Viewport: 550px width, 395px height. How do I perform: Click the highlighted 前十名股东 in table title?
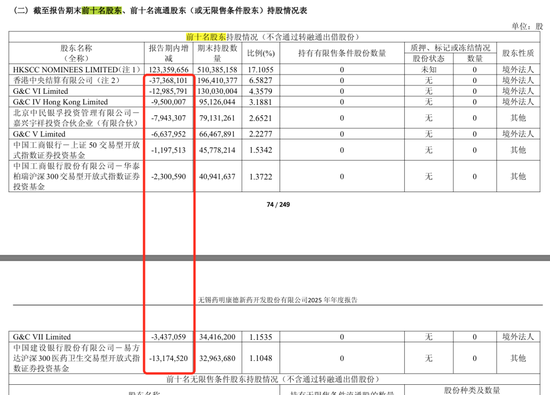(206, 37)
